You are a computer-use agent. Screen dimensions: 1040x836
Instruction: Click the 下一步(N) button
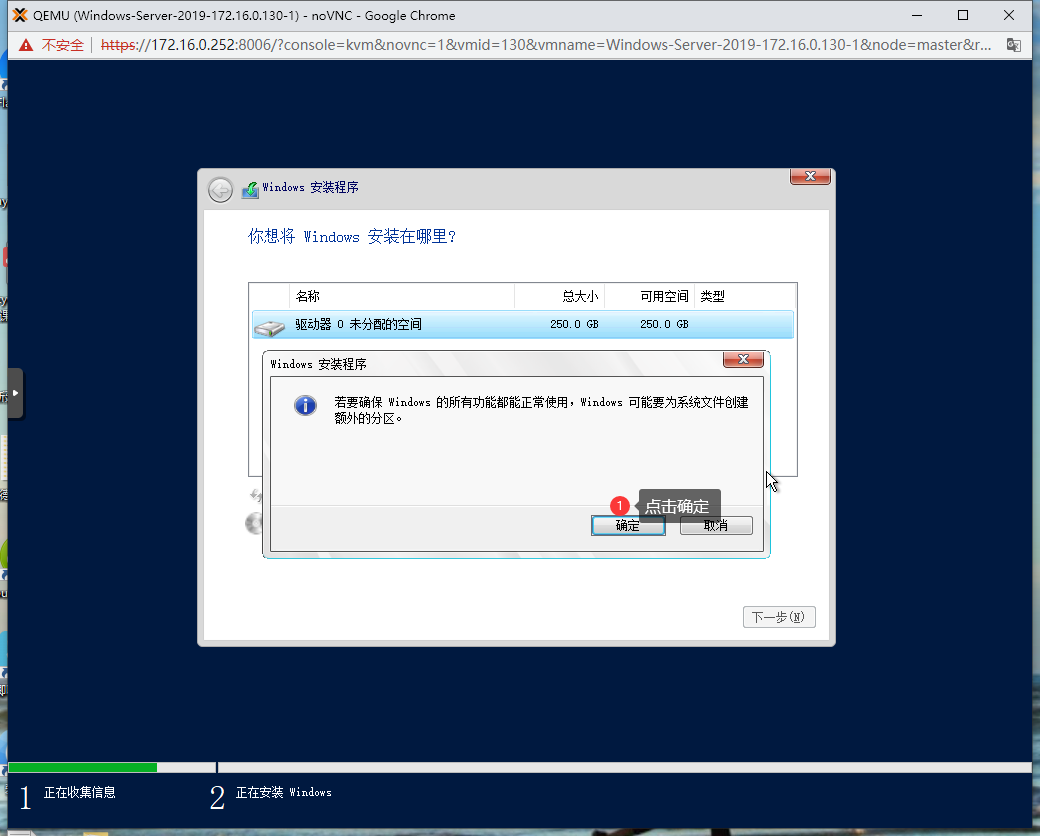779,617
